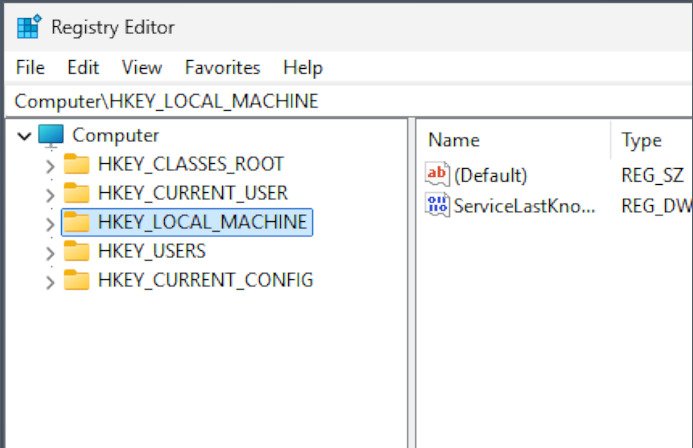The height and width of the screenshot is (448, 693).
Task: Click the address bar showing Computer\HKEY_LOCAL_MACHINE
Action: coord(348,102)
